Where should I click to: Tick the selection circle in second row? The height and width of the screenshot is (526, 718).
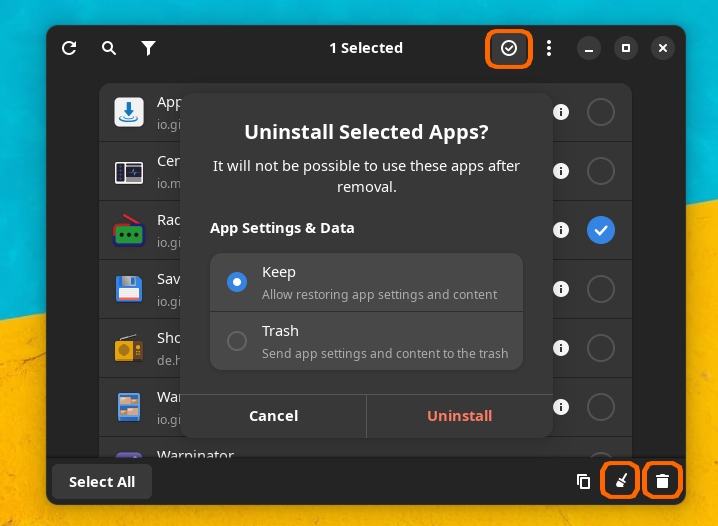601,171
